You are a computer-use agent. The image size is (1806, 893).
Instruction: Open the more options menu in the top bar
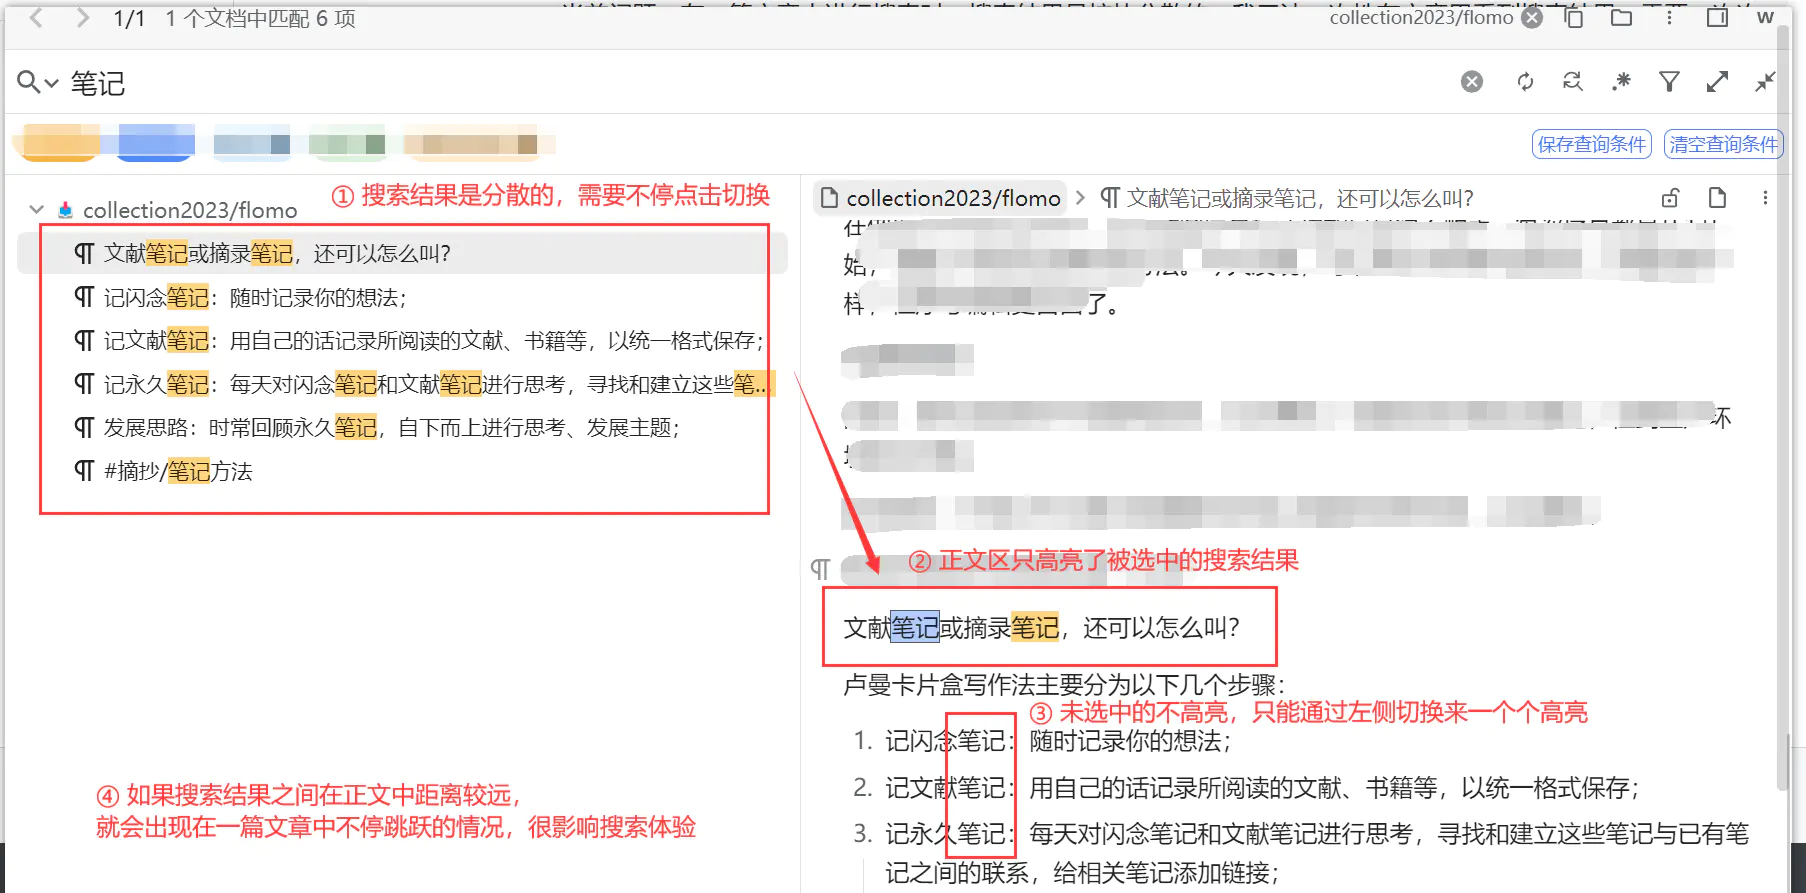pos(1669,18)
